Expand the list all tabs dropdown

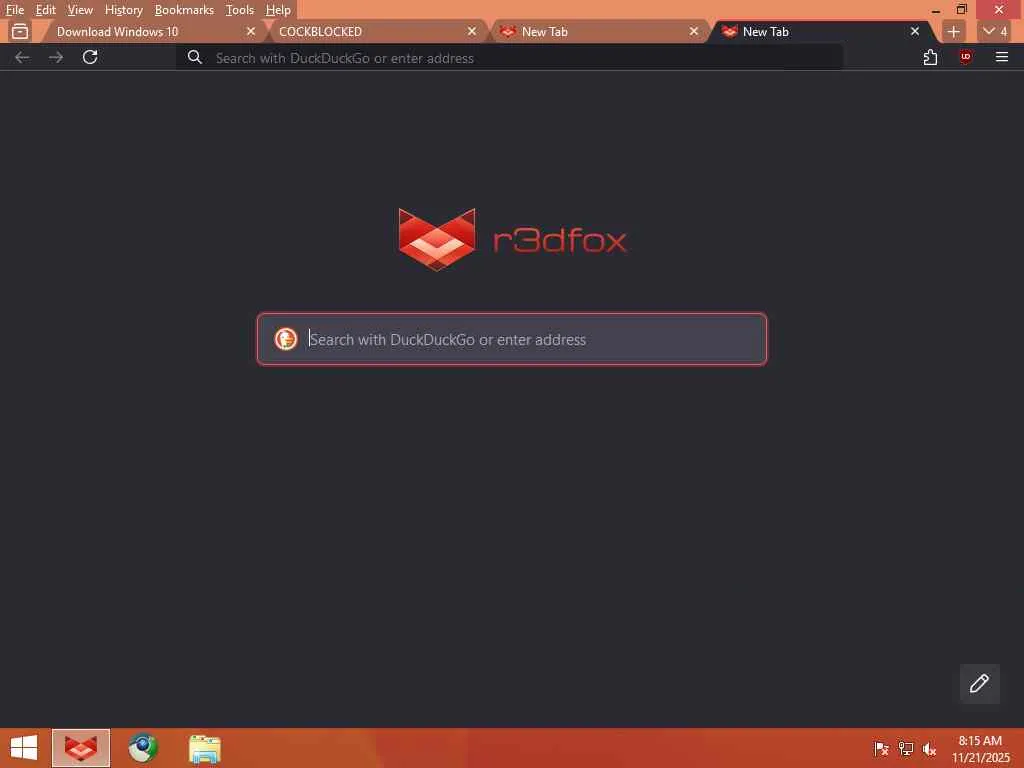[995, 31]
